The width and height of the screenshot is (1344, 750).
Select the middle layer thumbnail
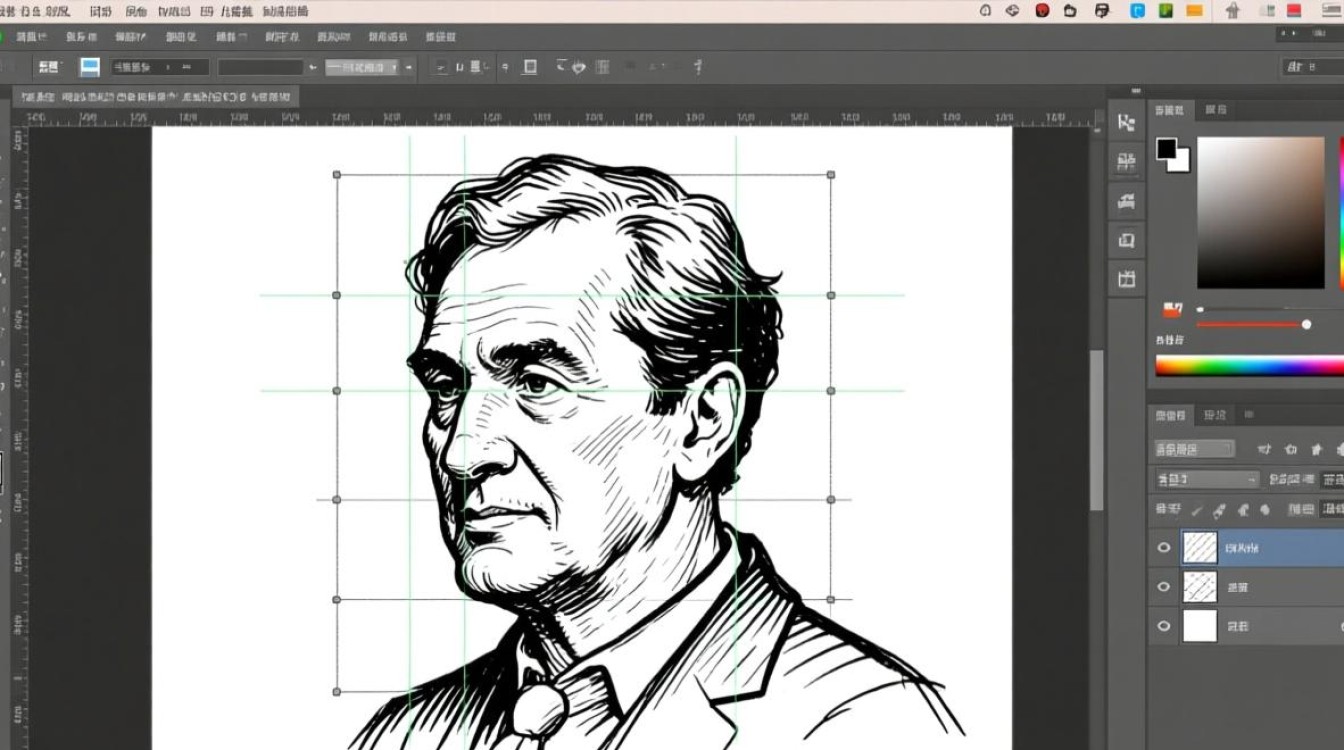pyautogui.click(x=1200, y=587)
